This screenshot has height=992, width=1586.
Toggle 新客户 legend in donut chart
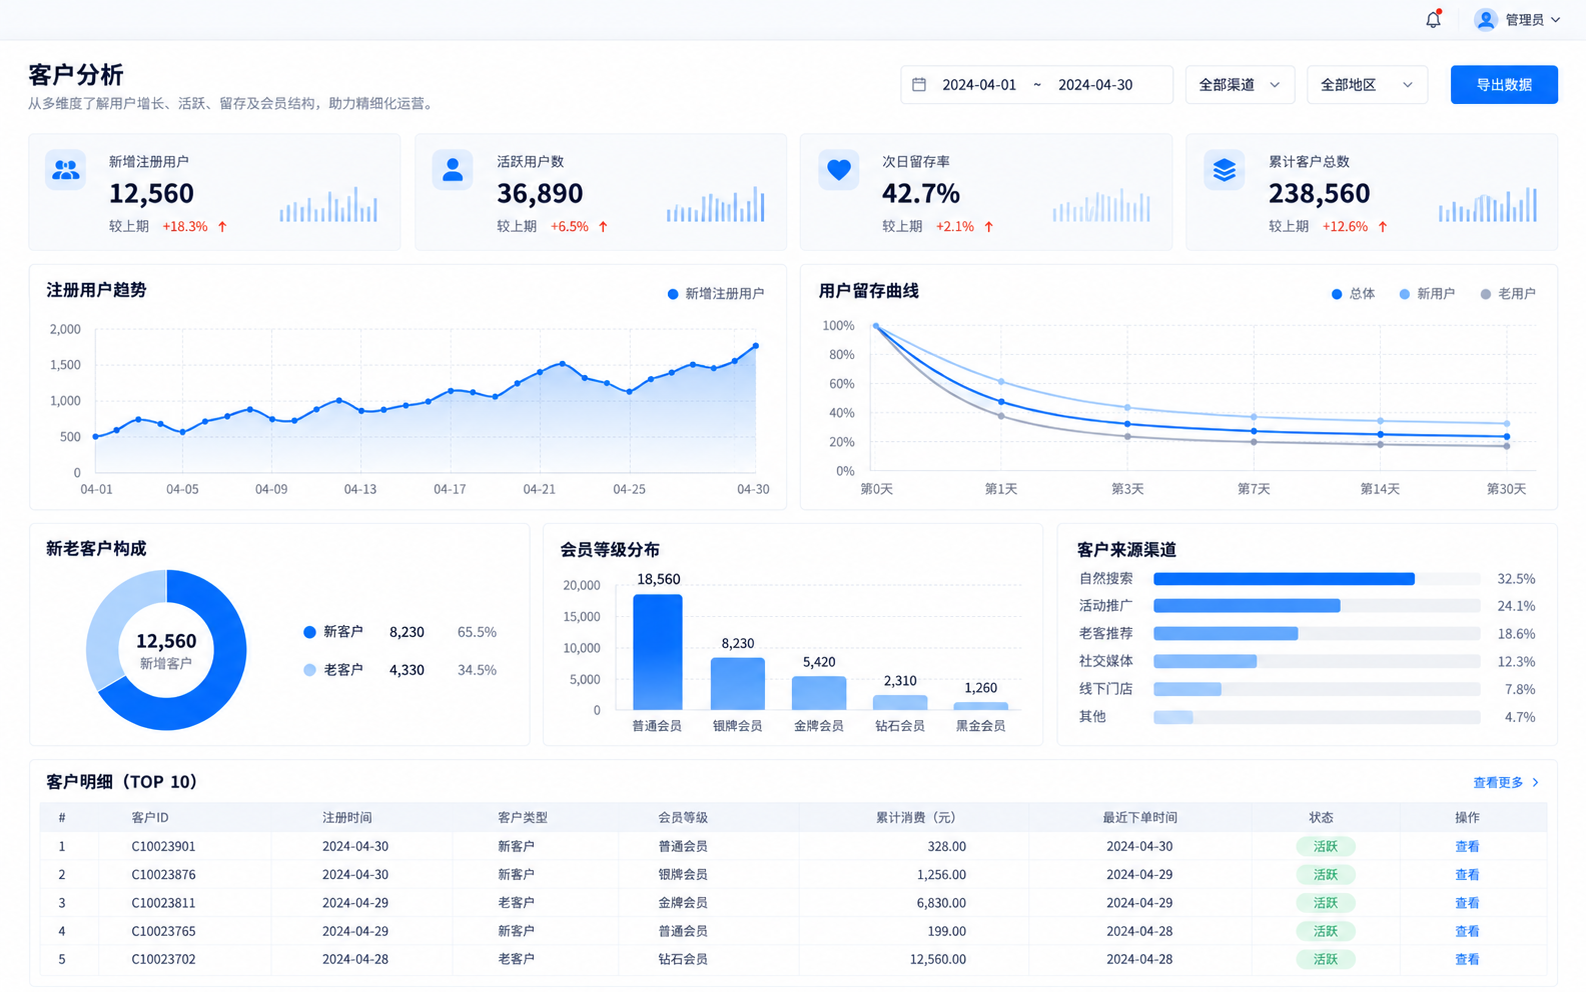[333, 632]
